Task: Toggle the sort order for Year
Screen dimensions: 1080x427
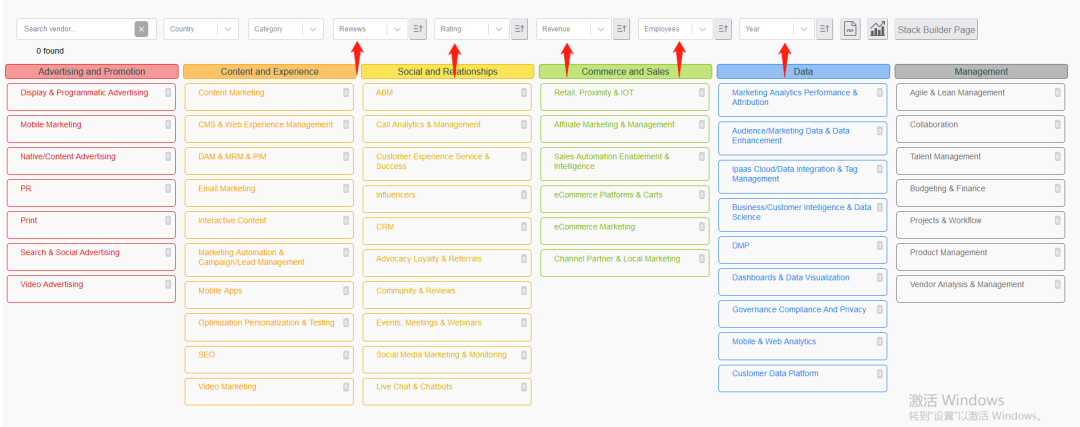Action: [824, 29]
